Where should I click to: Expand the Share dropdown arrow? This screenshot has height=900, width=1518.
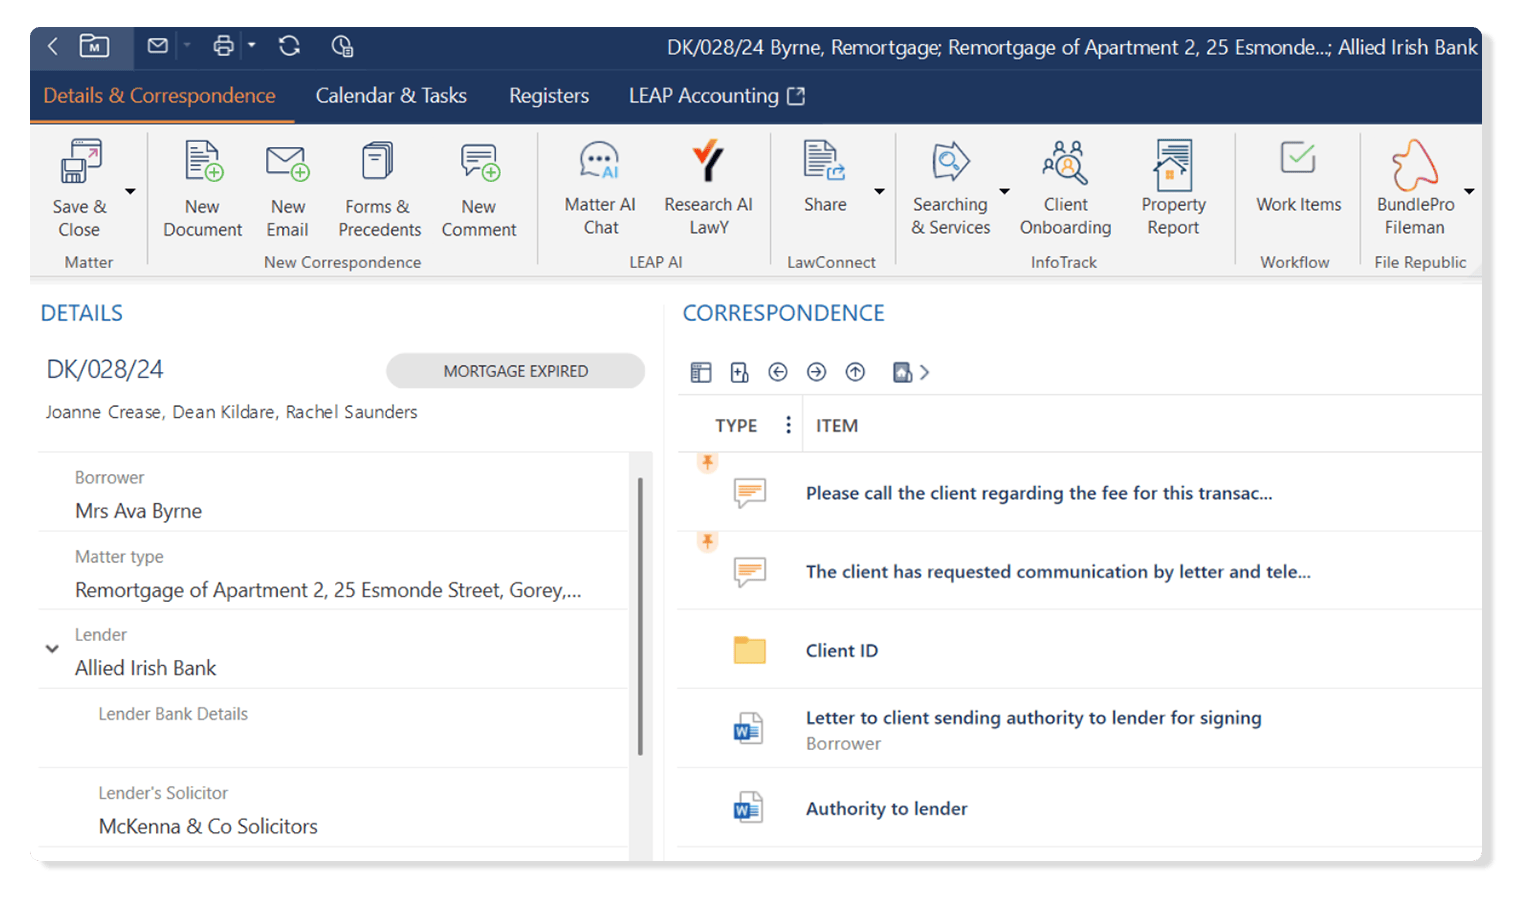pyautogui.click(x=879, y=191)
